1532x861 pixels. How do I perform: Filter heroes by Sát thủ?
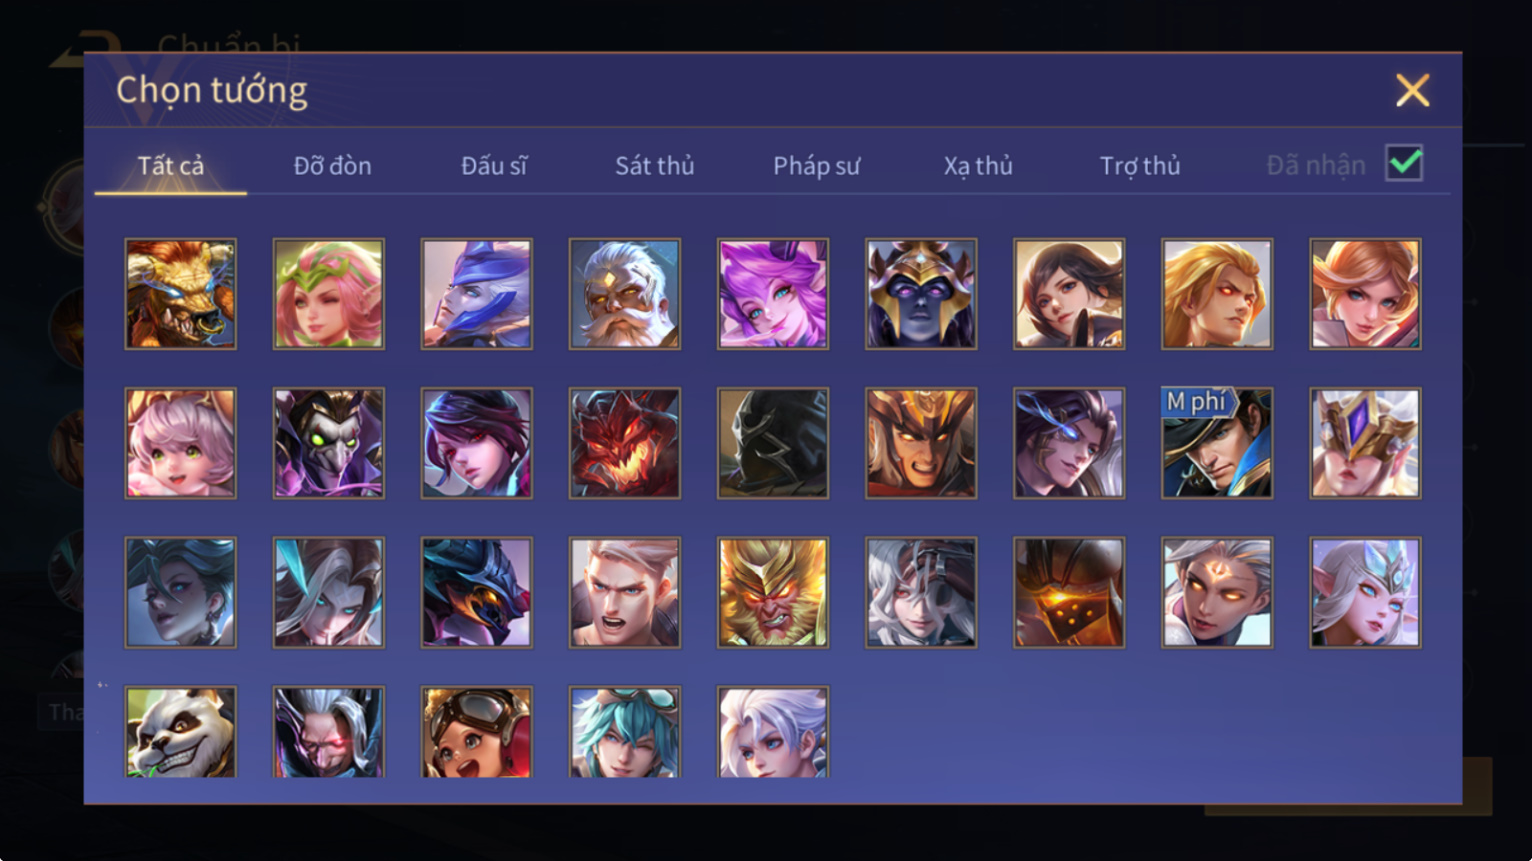pyautogui.click(x=655, y=166)
